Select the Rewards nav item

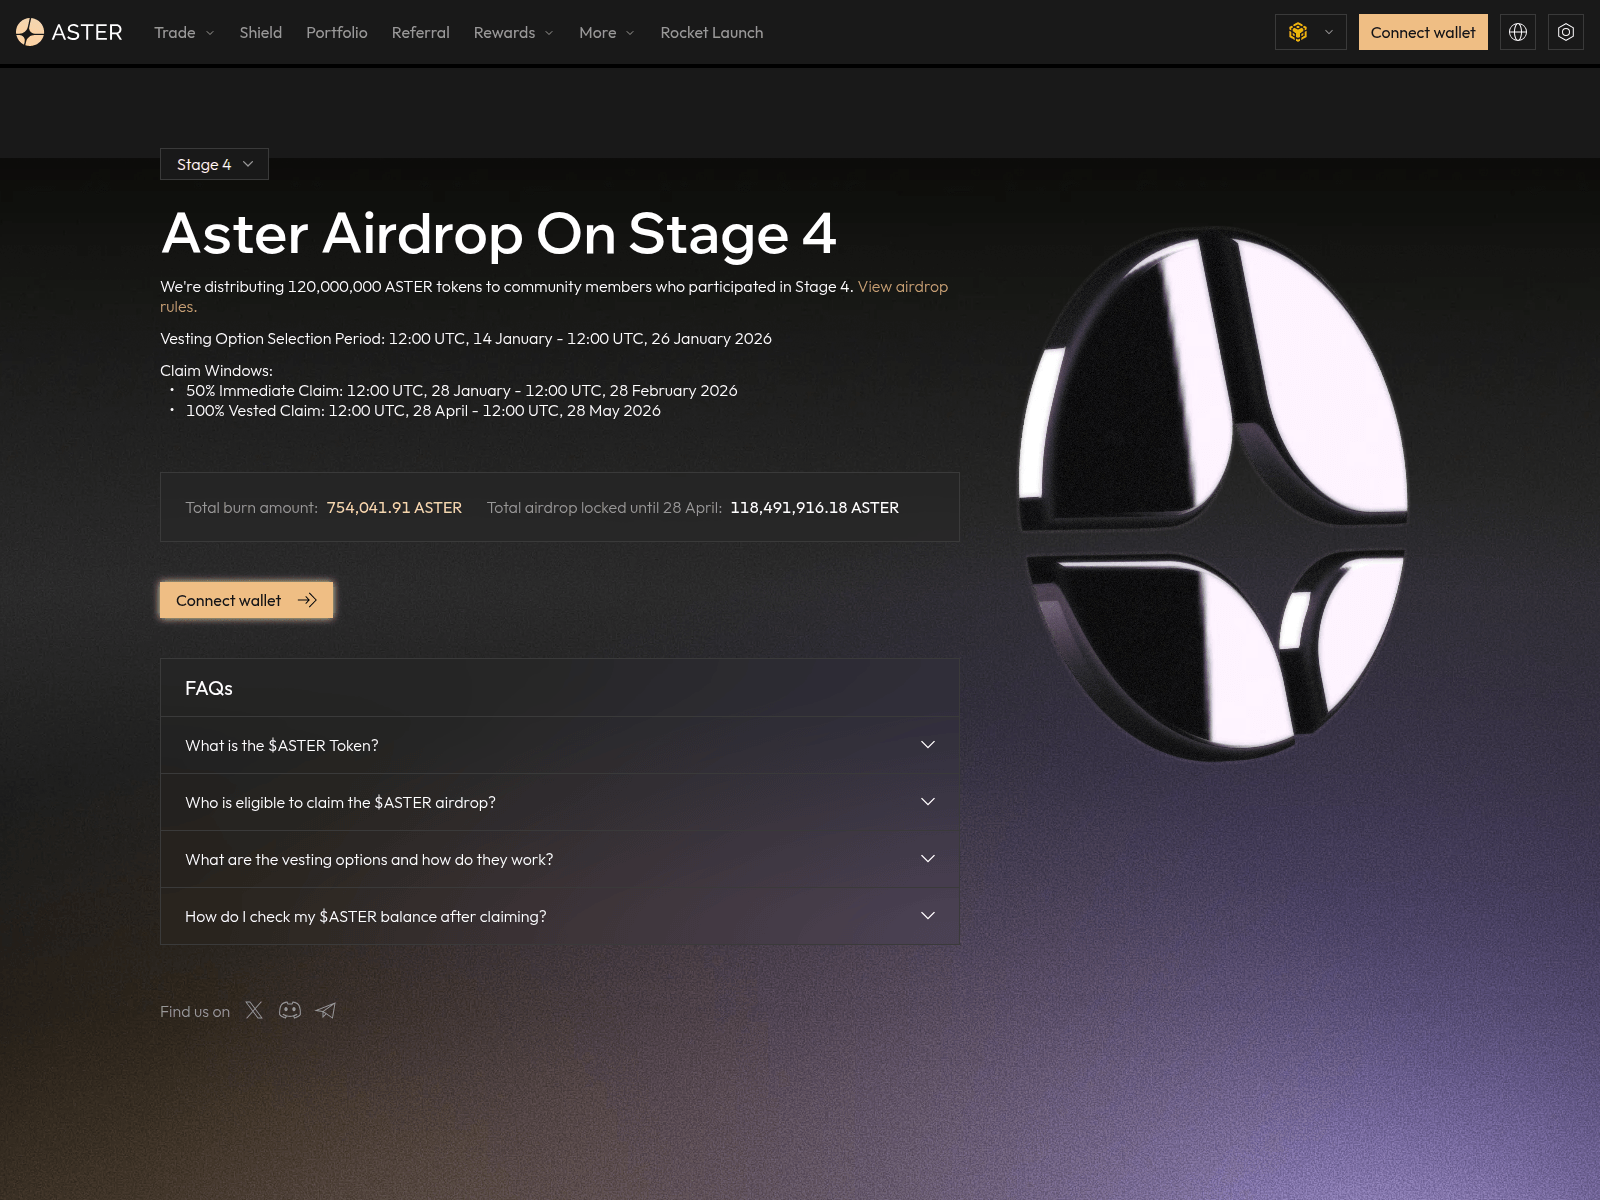coord(505,32)
